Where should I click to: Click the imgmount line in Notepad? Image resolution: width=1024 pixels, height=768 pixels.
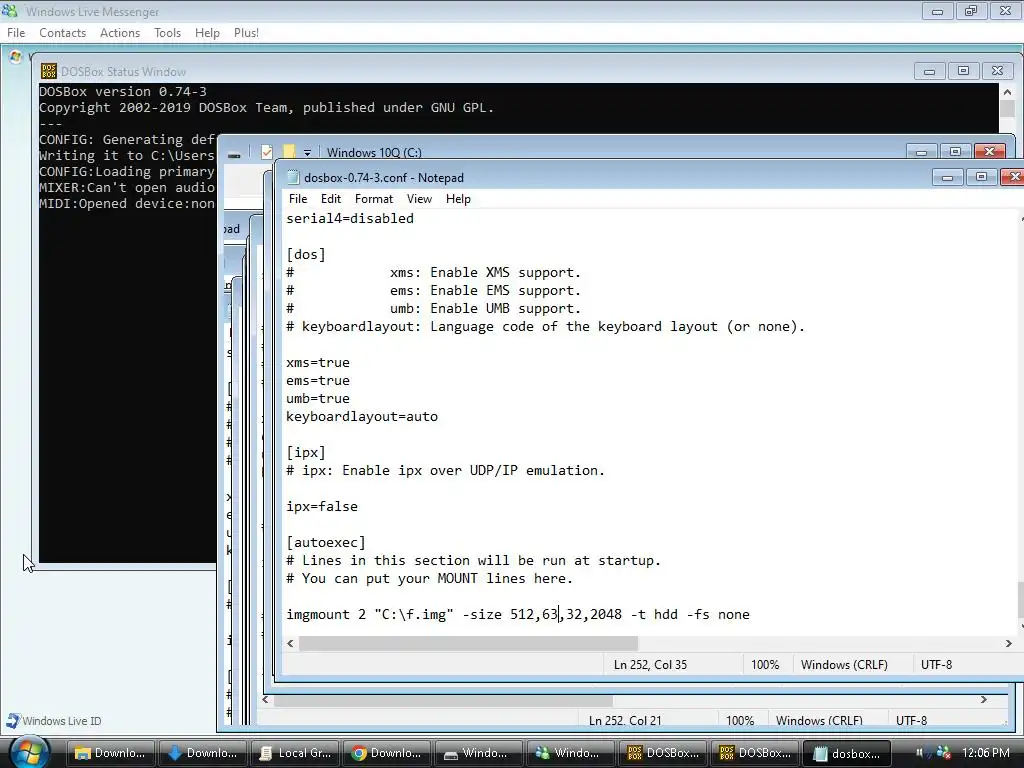coord(518,615)
